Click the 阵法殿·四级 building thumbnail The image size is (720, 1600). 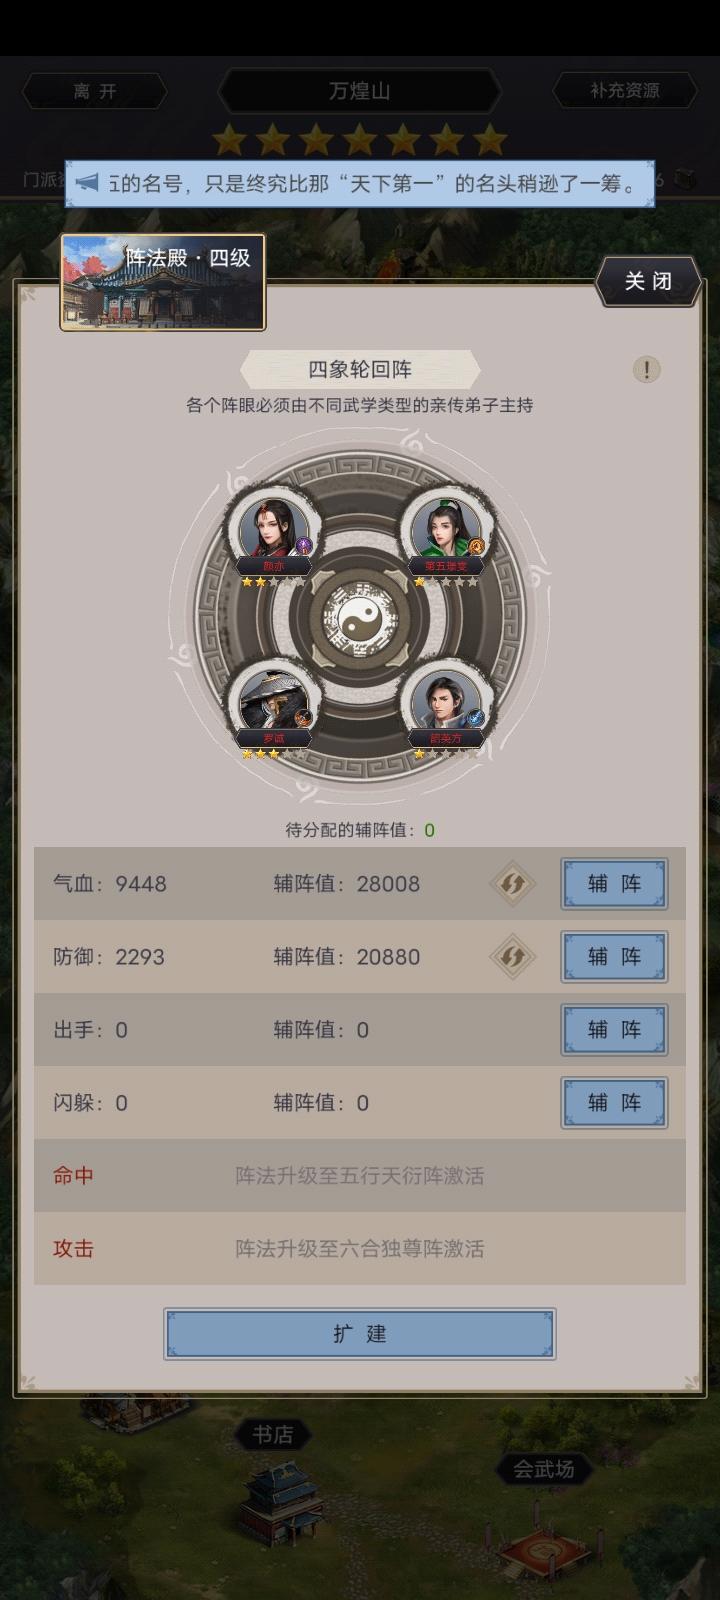click(x=163, y=282)
